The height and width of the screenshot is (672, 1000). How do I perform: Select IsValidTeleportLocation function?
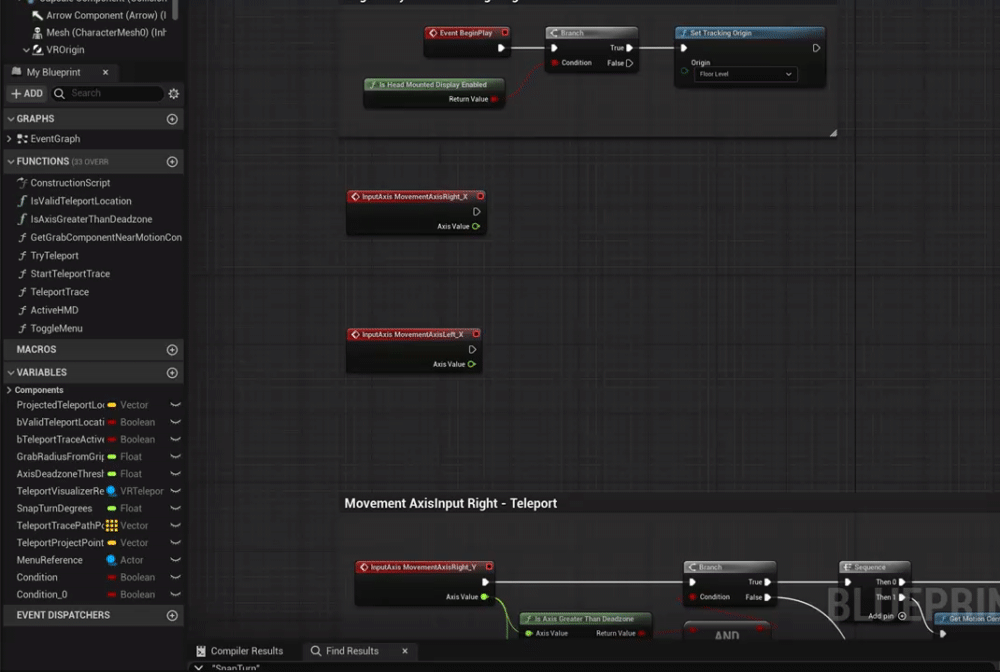[x=81, y=201]
